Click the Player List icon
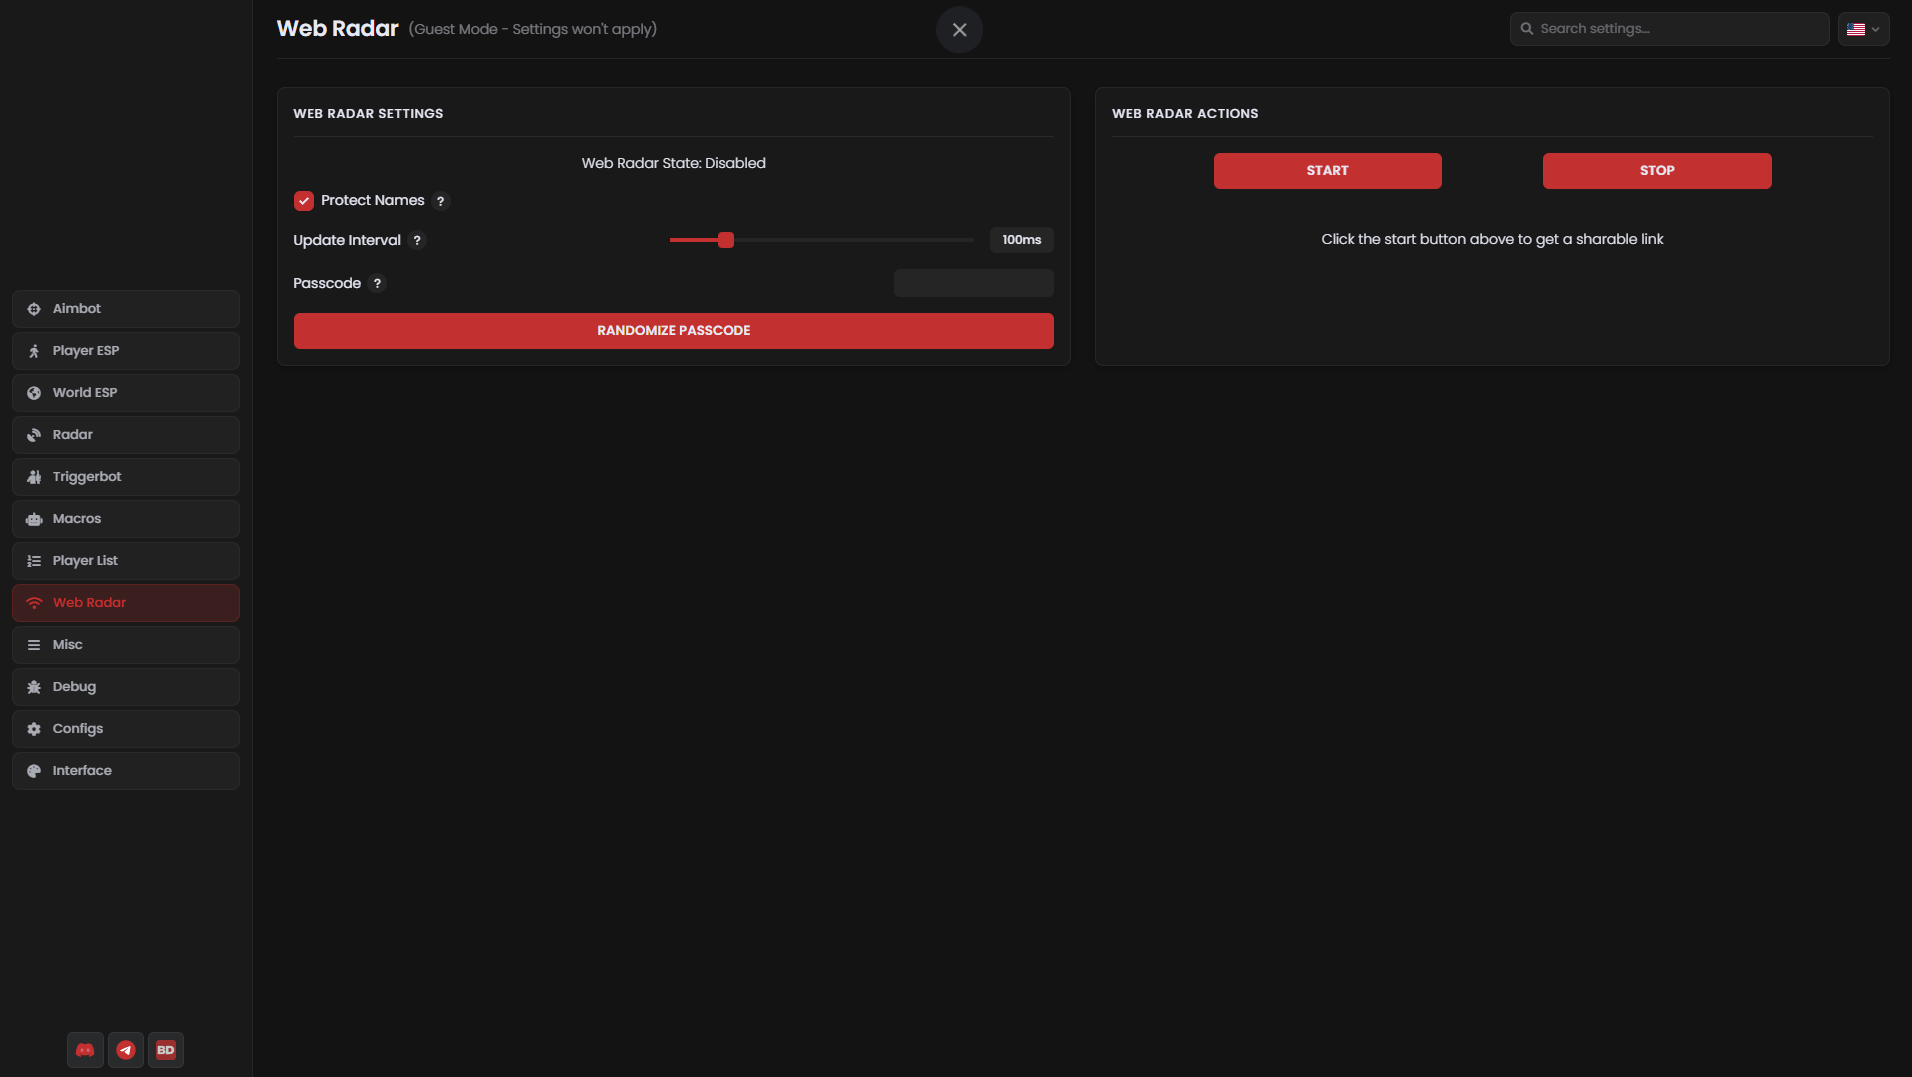 click(x=34, y=561)
